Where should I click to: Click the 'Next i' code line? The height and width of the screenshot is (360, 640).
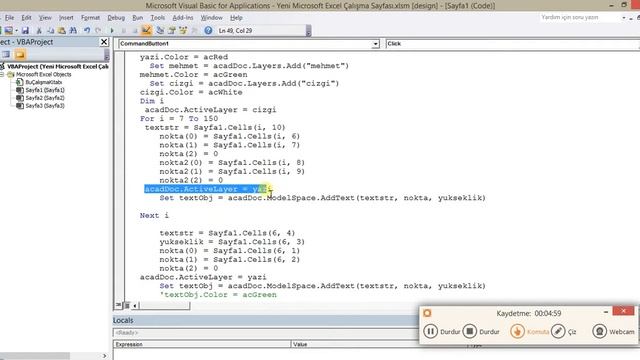pos(154,215)
